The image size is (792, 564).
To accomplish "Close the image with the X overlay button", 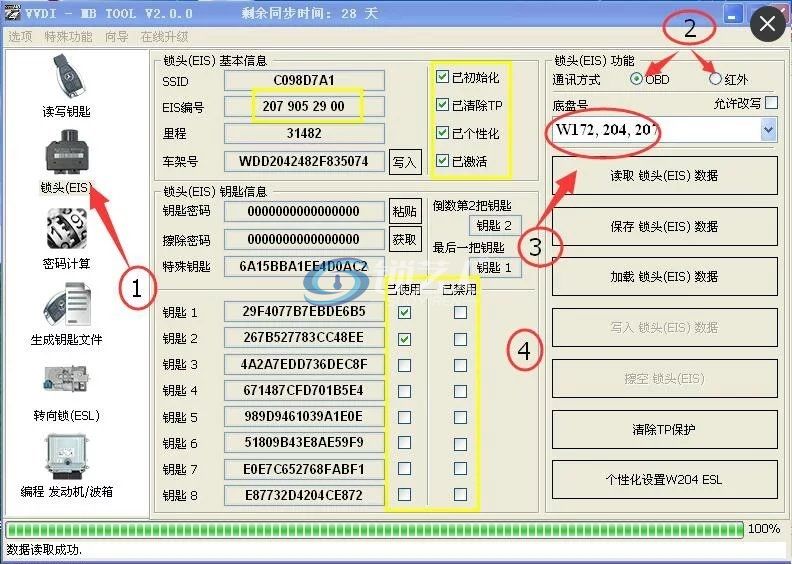I will pos(767,24).
